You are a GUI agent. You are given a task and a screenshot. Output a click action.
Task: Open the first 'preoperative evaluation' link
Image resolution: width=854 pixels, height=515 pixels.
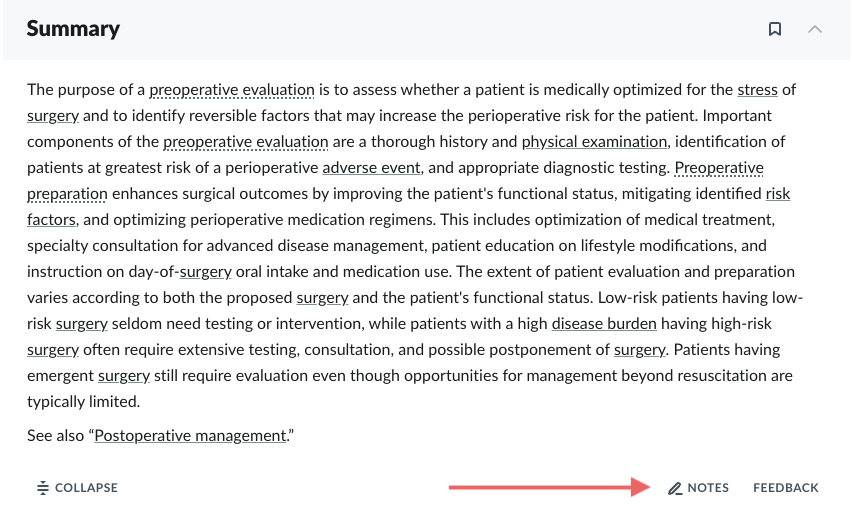click(231, 90)
